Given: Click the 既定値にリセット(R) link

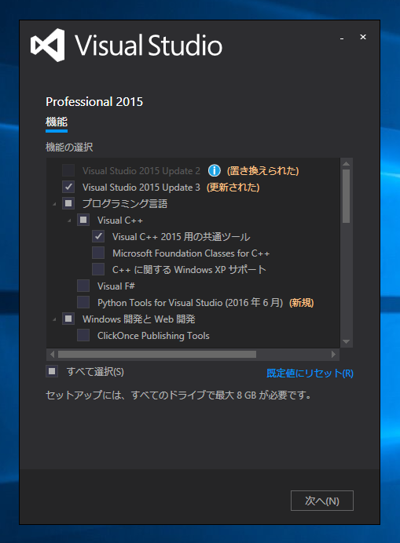Looking at the screenshot, I should [310, 373].
